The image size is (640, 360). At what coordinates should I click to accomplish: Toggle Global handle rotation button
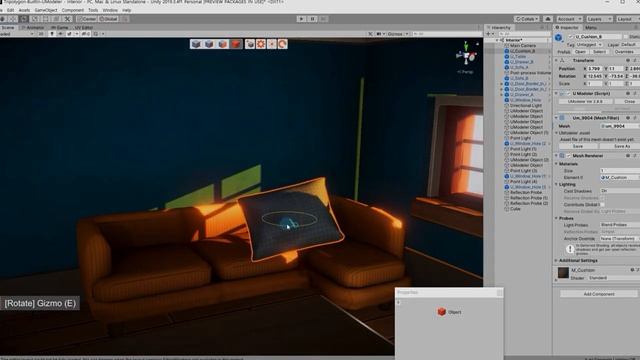tap(109, 19)
